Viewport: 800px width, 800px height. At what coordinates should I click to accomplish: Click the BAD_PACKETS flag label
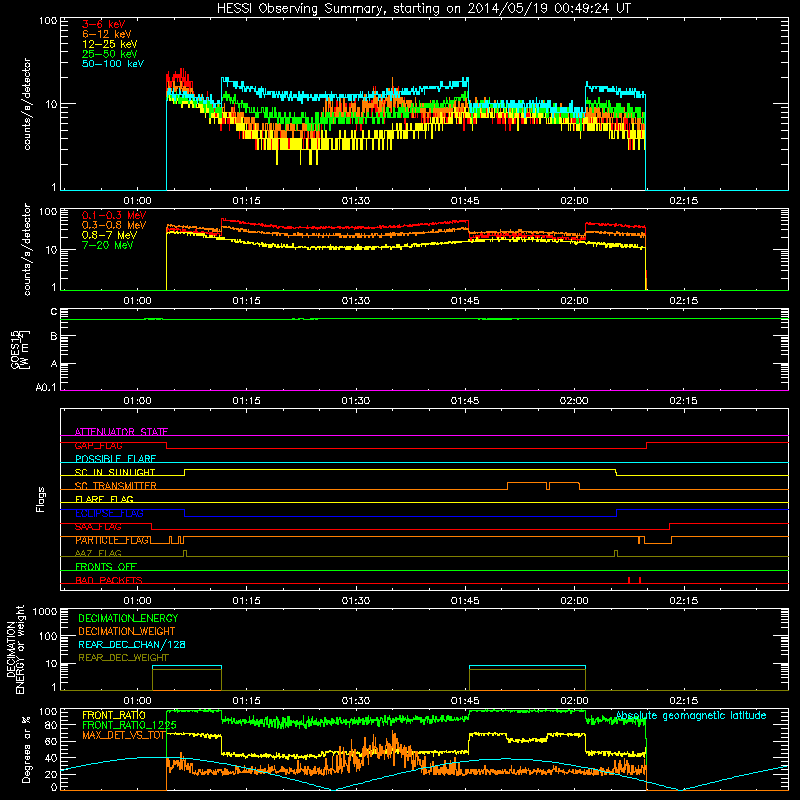tap(109, 580)
